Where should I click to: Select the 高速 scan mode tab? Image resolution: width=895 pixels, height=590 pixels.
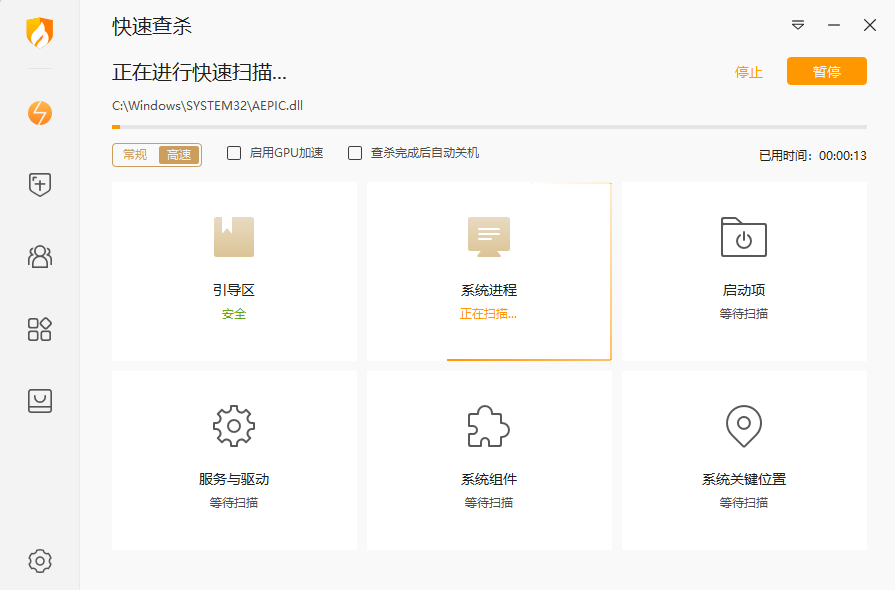point(178,155)
